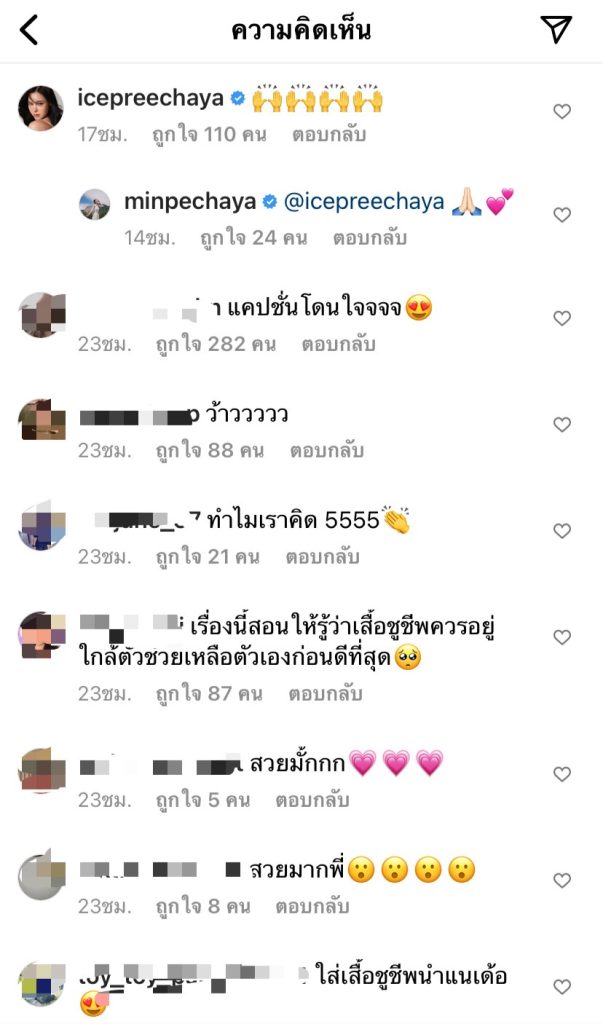Go back using the top-left arrow
The height and width of the screenshot is (1024, 603).
pos(29,30)
